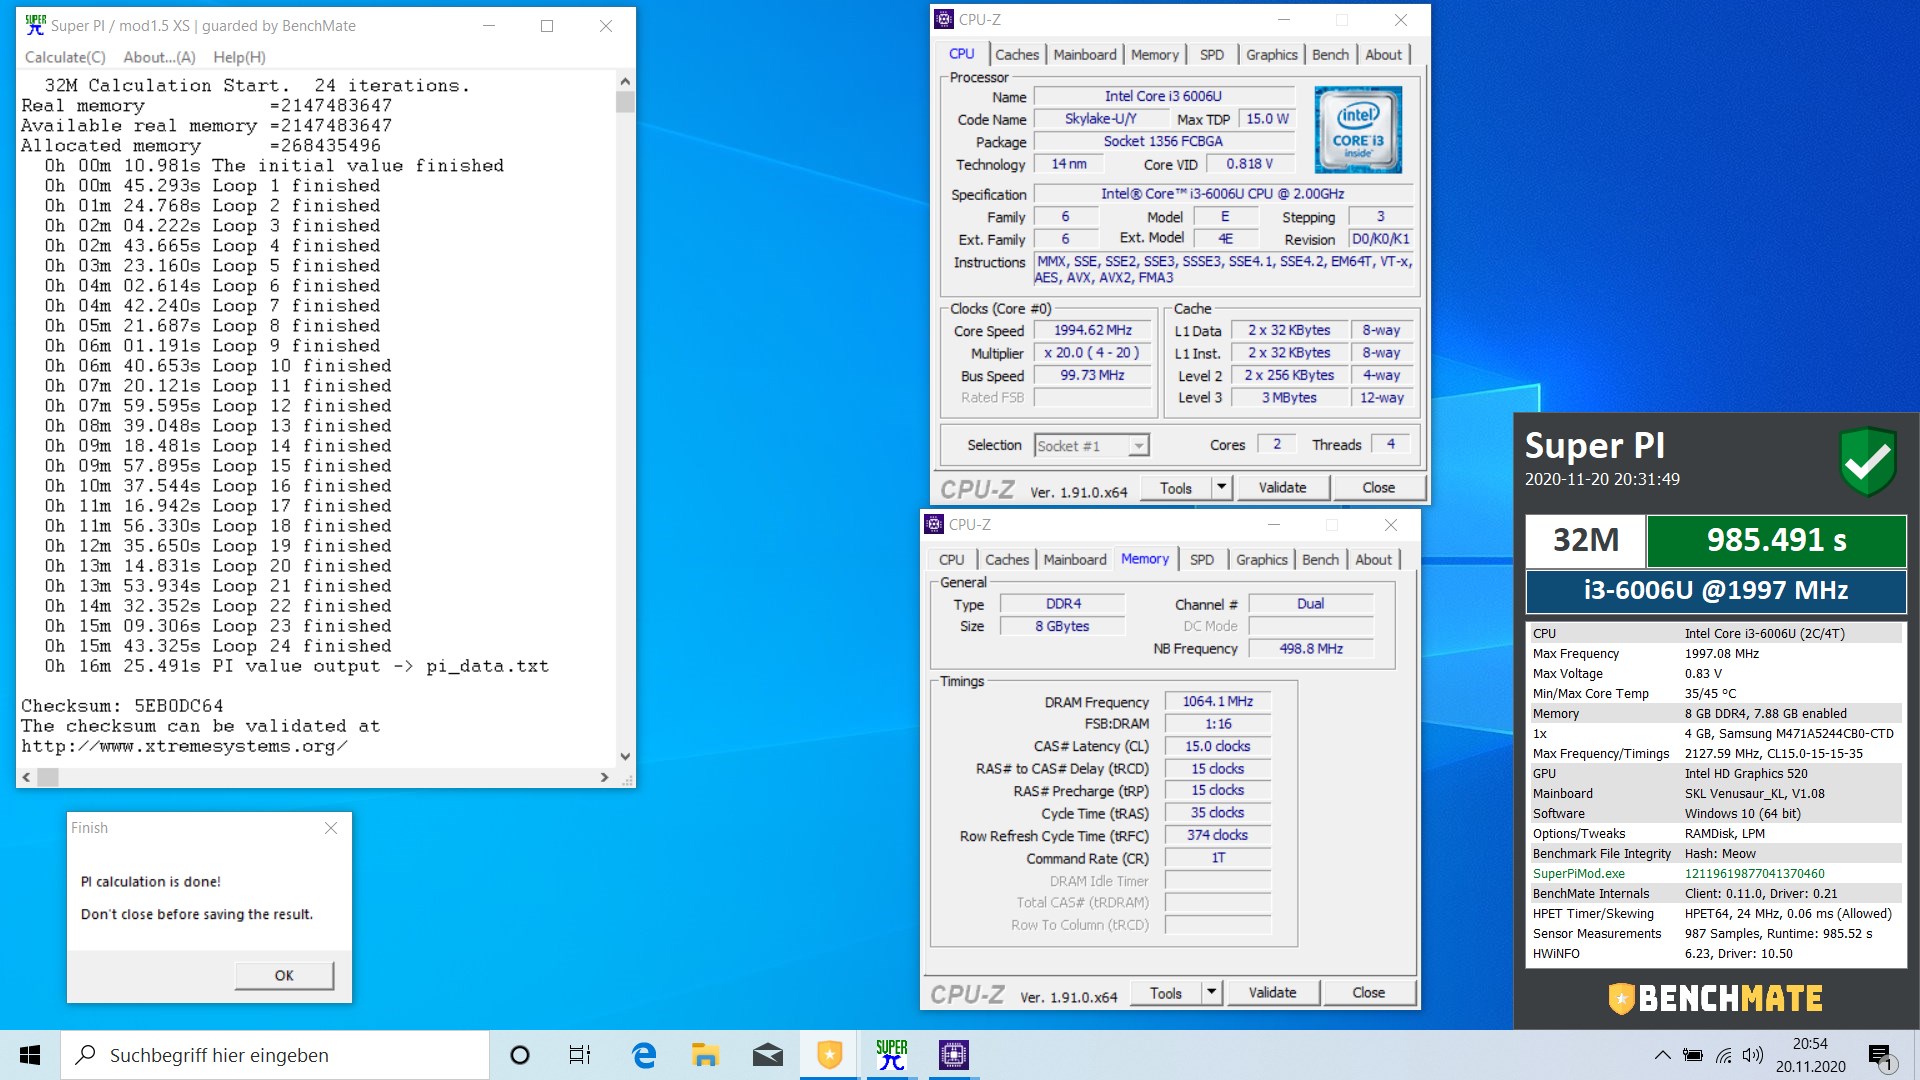1920x1080 pixels.
Task: Select Mainboard tab in bottom CPU-Z window
Action: click(1075, 560)
